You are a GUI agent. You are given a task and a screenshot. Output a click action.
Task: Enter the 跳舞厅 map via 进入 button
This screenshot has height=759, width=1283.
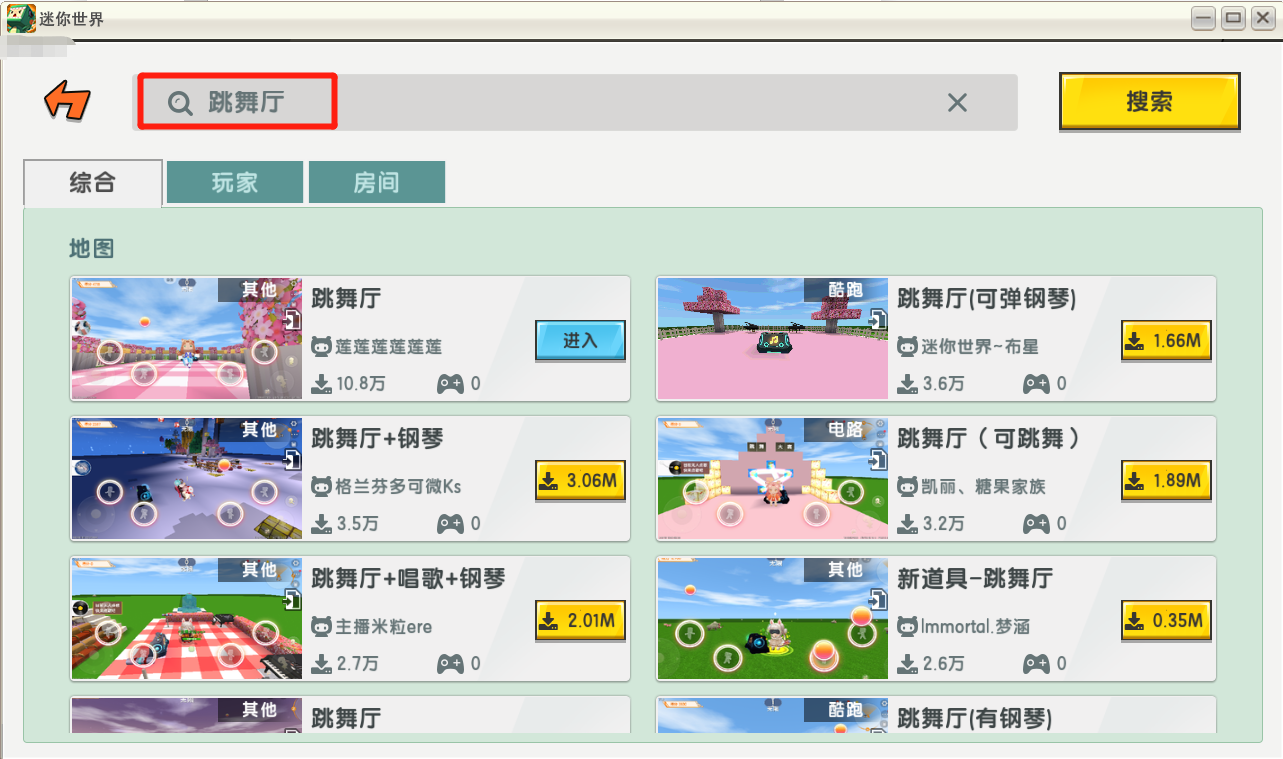coord(580,341)
